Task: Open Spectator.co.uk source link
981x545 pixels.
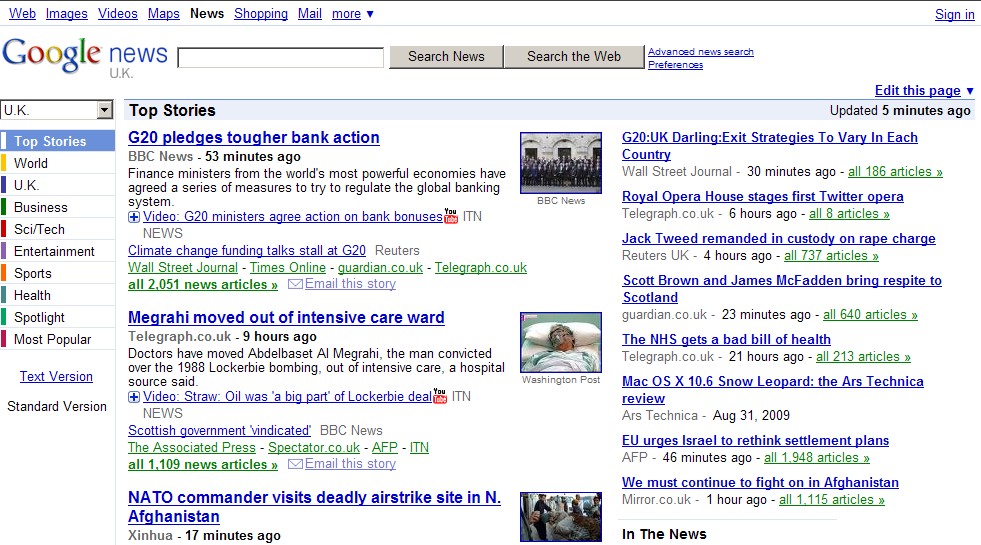Action: 314,447
